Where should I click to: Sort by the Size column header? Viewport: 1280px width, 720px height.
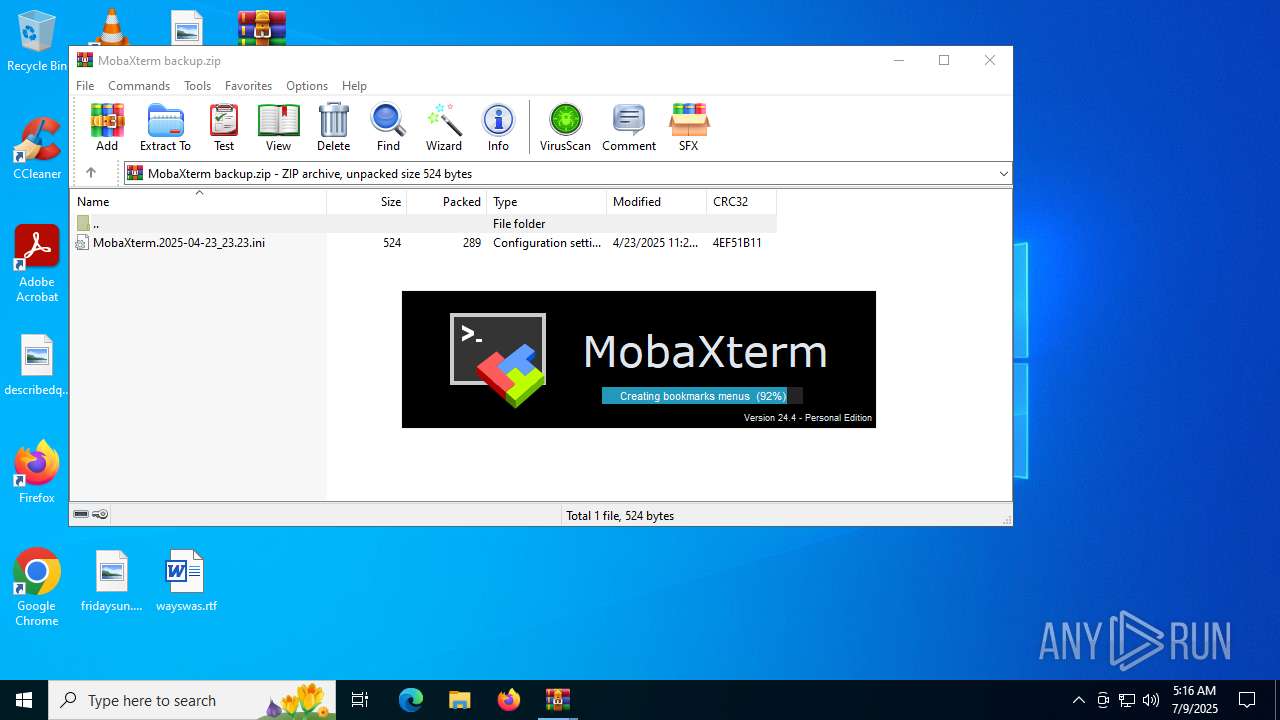coord(366,202)
